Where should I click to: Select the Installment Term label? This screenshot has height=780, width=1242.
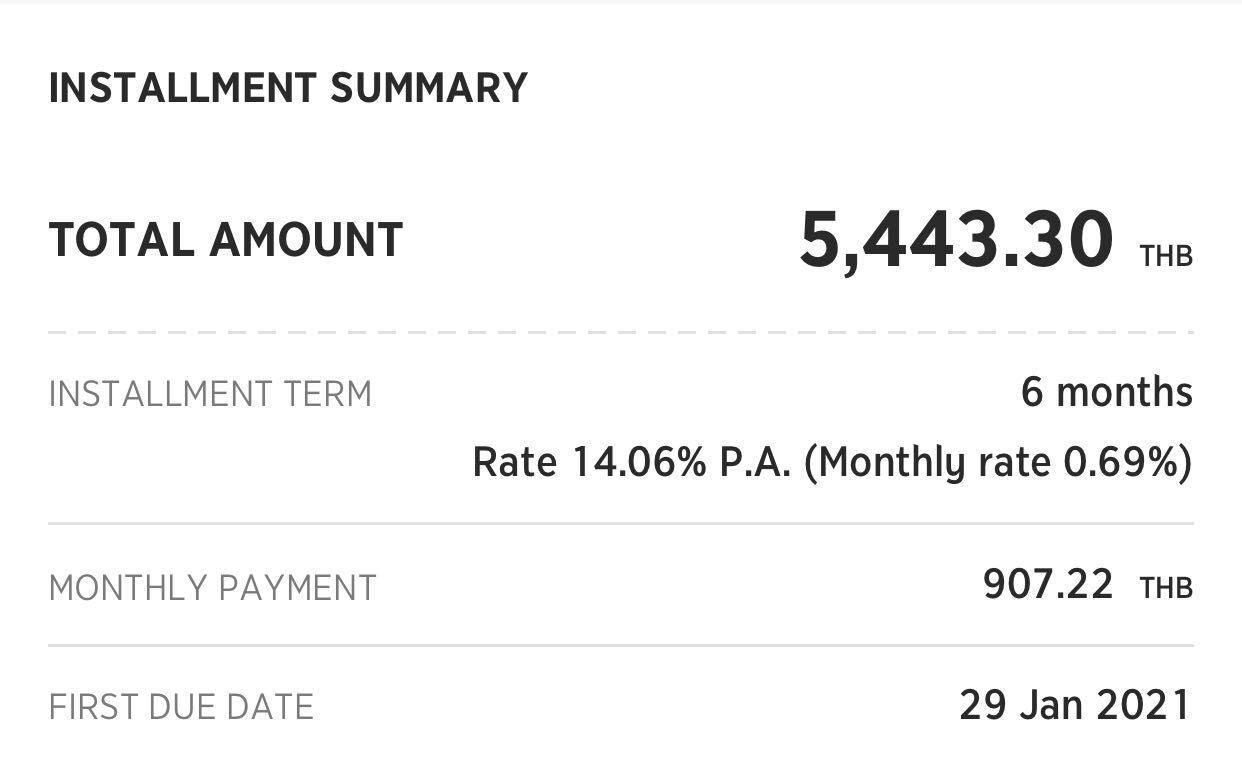210,394
